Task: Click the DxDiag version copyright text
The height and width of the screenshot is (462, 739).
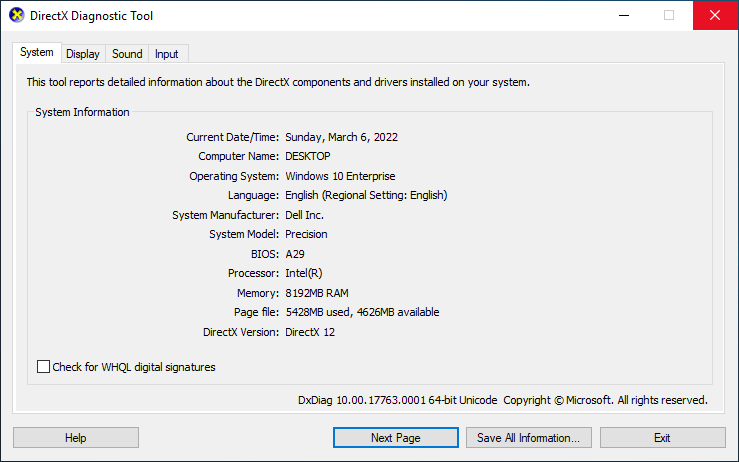Action: (502, 400)
